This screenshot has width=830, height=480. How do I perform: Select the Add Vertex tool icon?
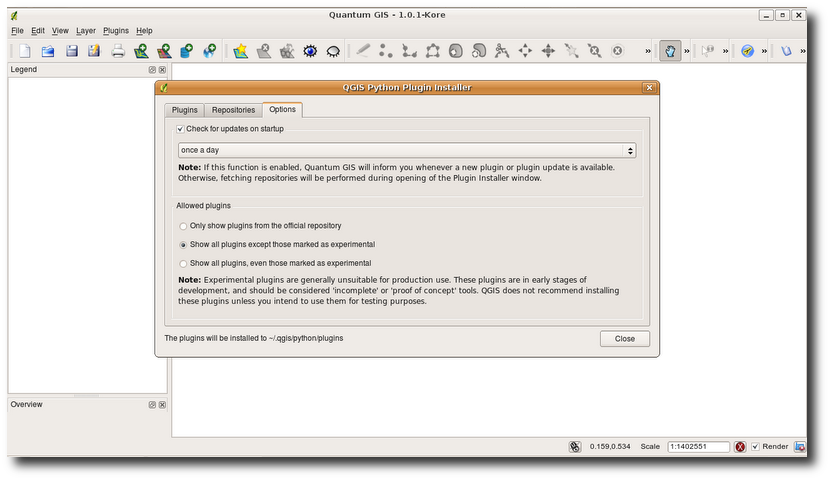[571, 51]
